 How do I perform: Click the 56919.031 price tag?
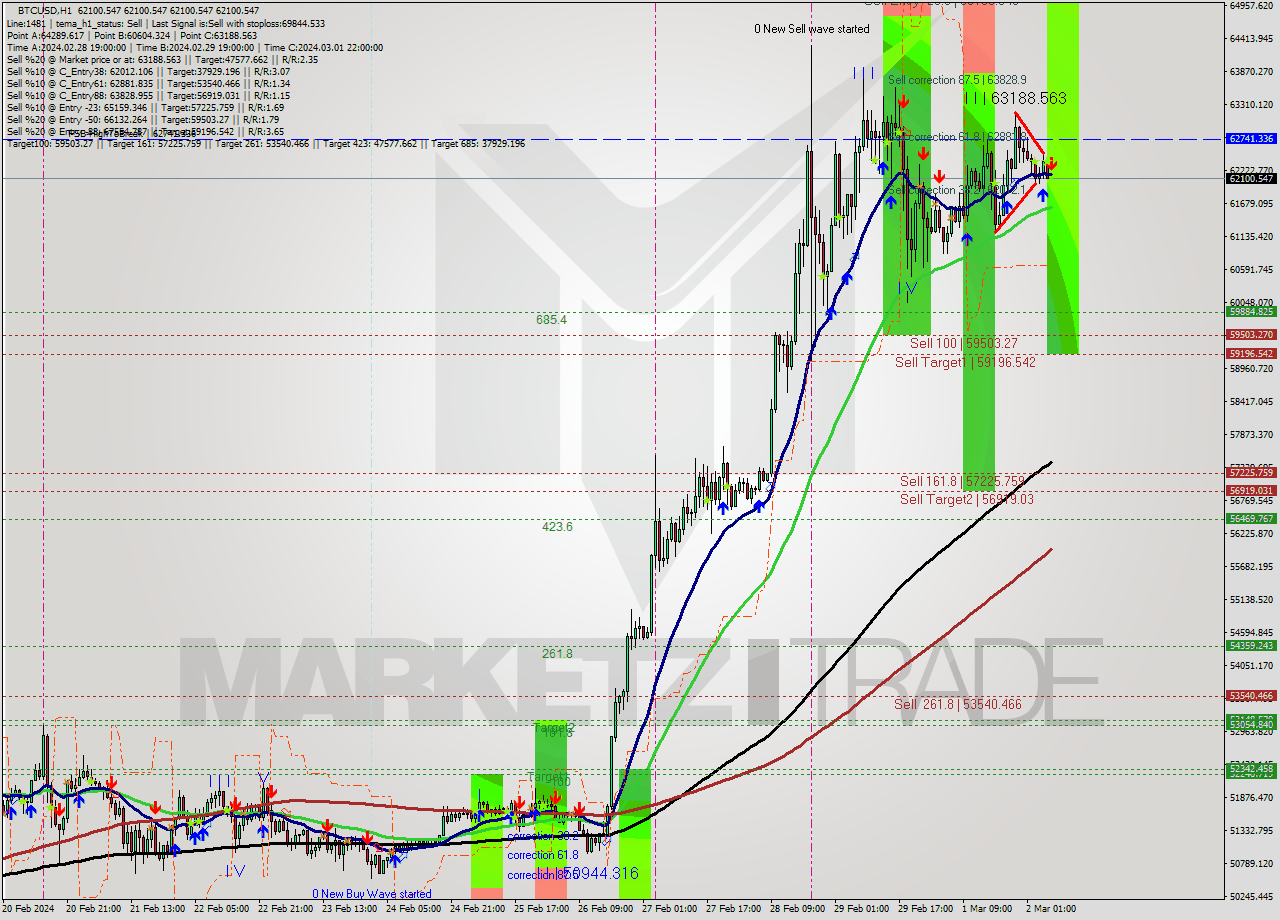[x=1251, y=490]
